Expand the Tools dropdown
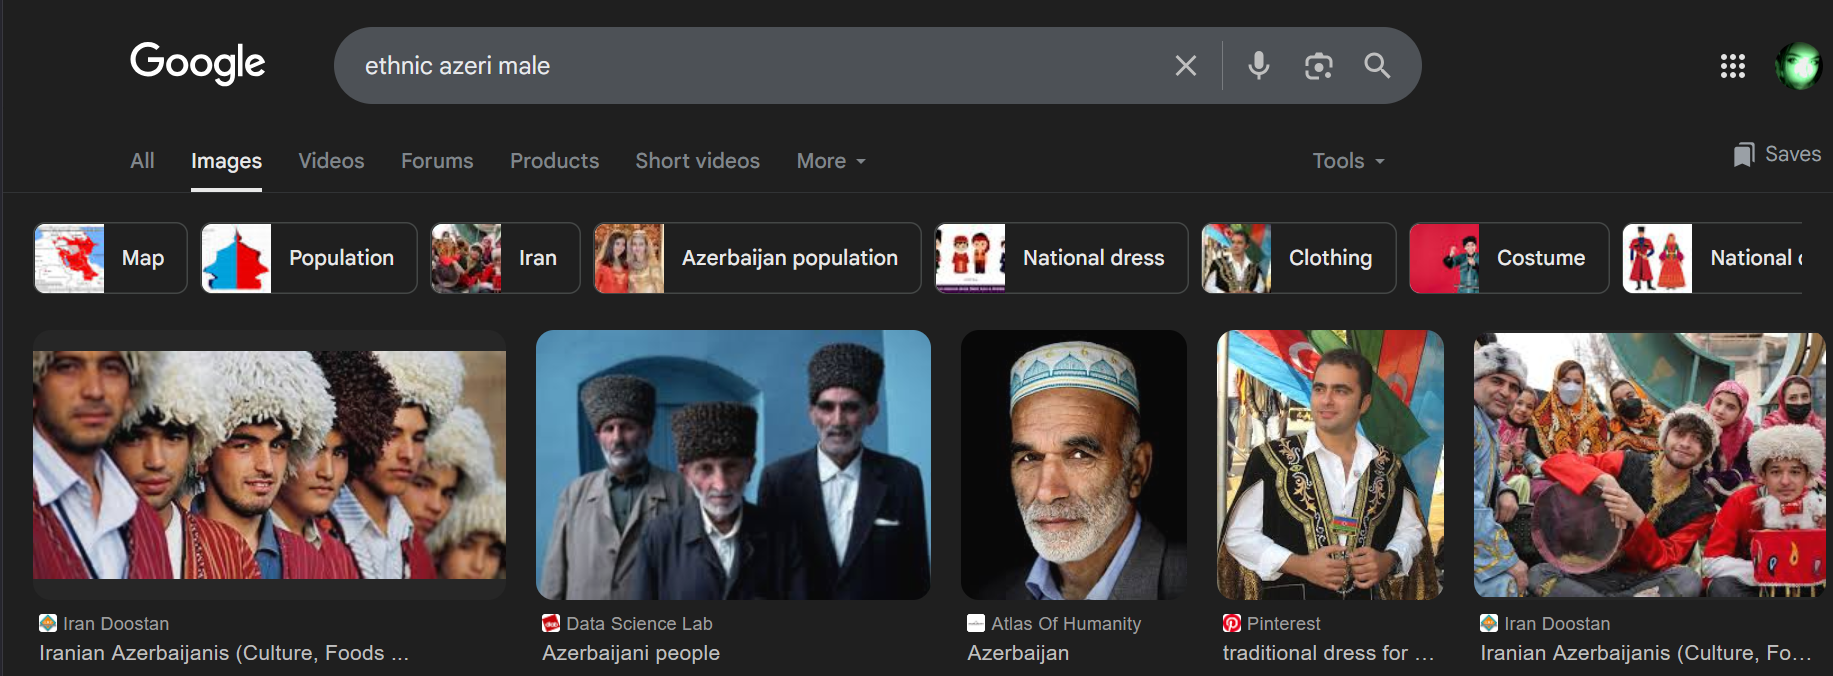Screen dimensions: 1833x676 tap(1347, 161)
